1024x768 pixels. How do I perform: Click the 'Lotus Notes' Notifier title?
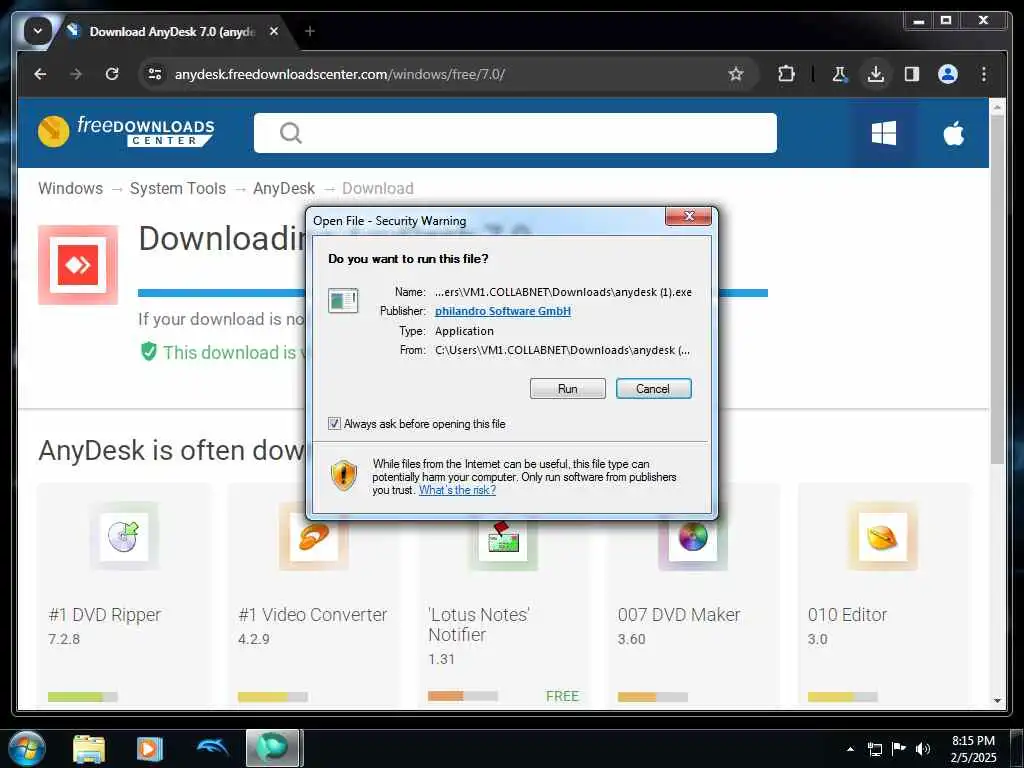pos(479,624)
